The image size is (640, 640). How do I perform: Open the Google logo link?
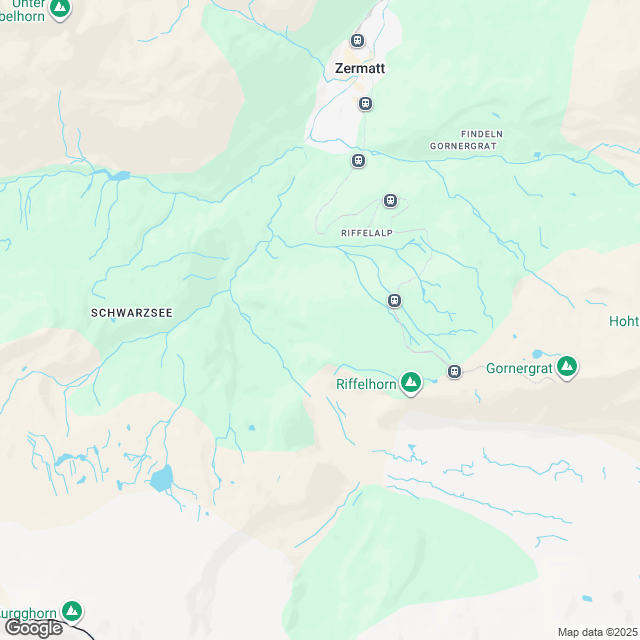point(34,629)
